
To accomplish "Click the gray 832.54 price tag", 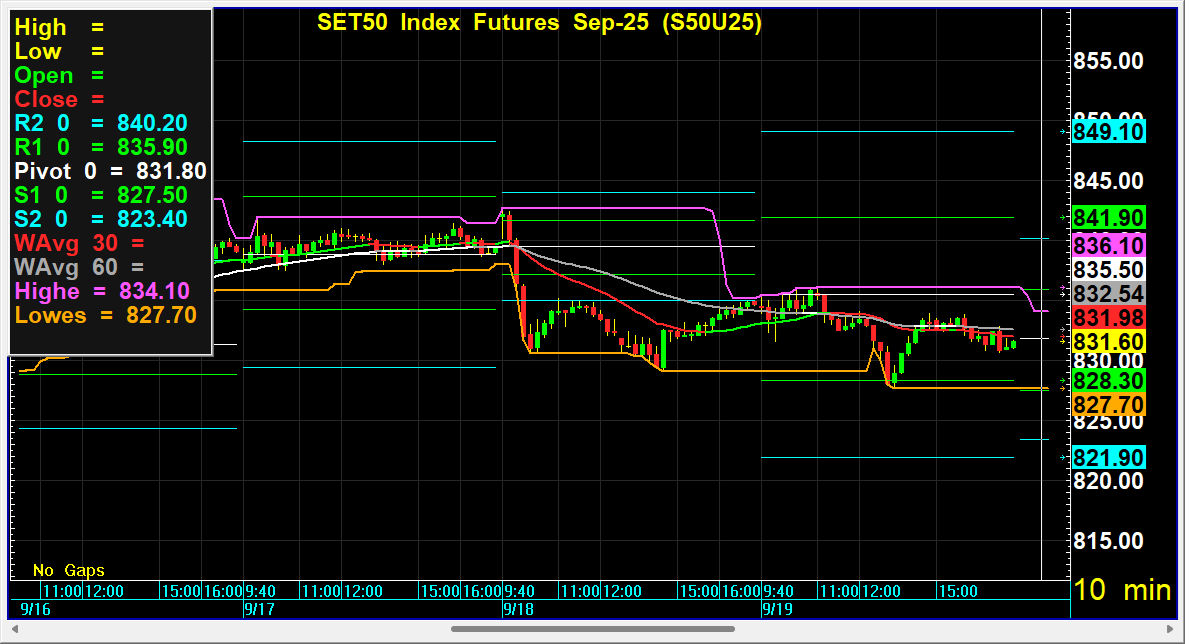I will (x=1109, y=293).
